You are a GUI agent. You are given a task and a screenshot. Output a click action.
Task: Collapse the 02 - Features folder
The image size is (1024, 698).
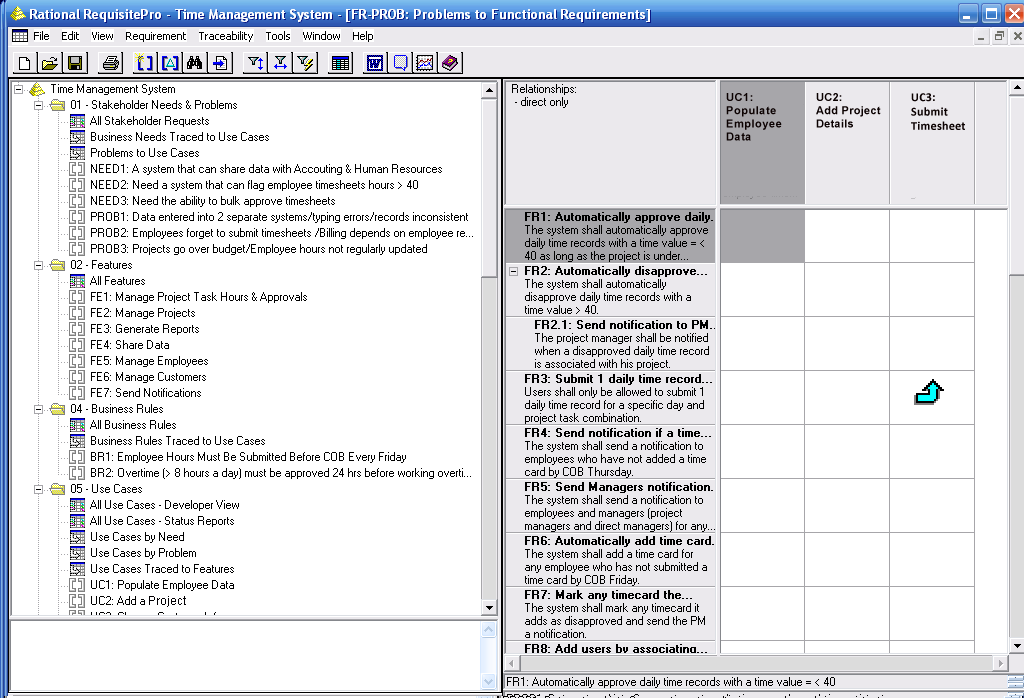(x=39, y=265)
